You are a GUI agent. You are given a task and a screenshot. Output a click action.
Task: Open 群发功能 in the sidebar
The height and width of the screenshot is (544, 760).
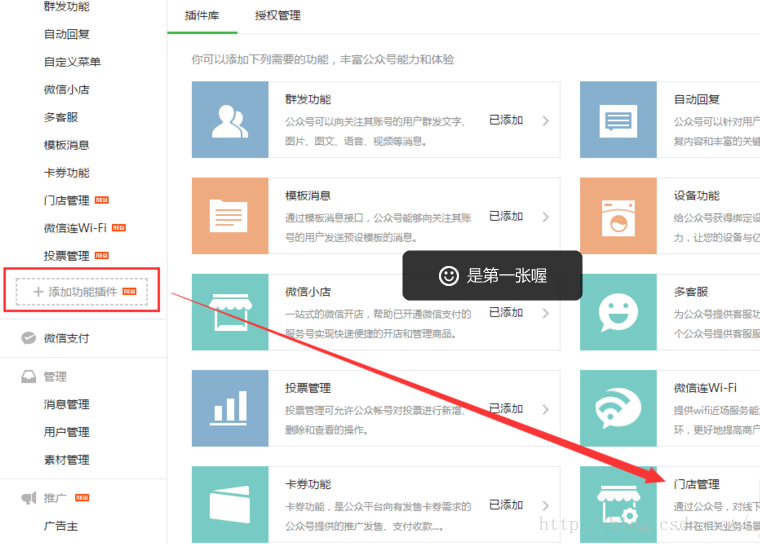66,6
